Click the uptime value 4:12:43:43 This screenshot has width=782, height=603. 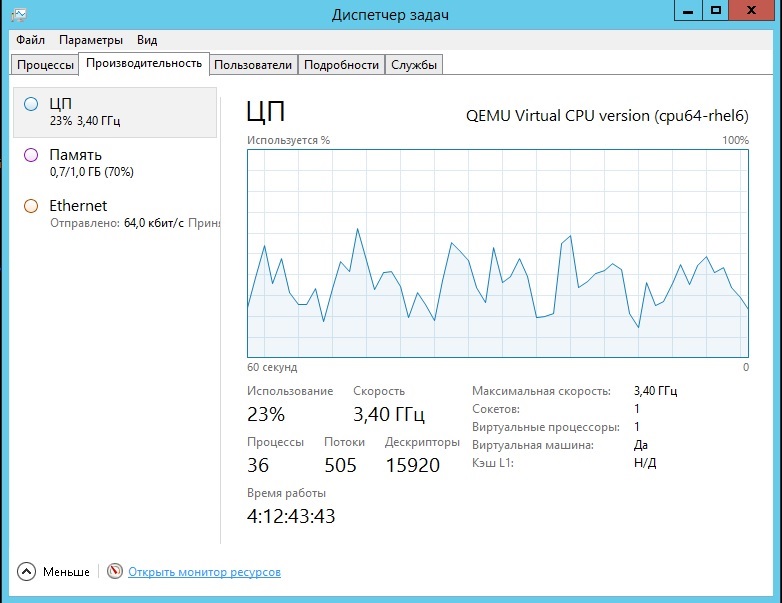pyautogui.click(x=291, y=516)
